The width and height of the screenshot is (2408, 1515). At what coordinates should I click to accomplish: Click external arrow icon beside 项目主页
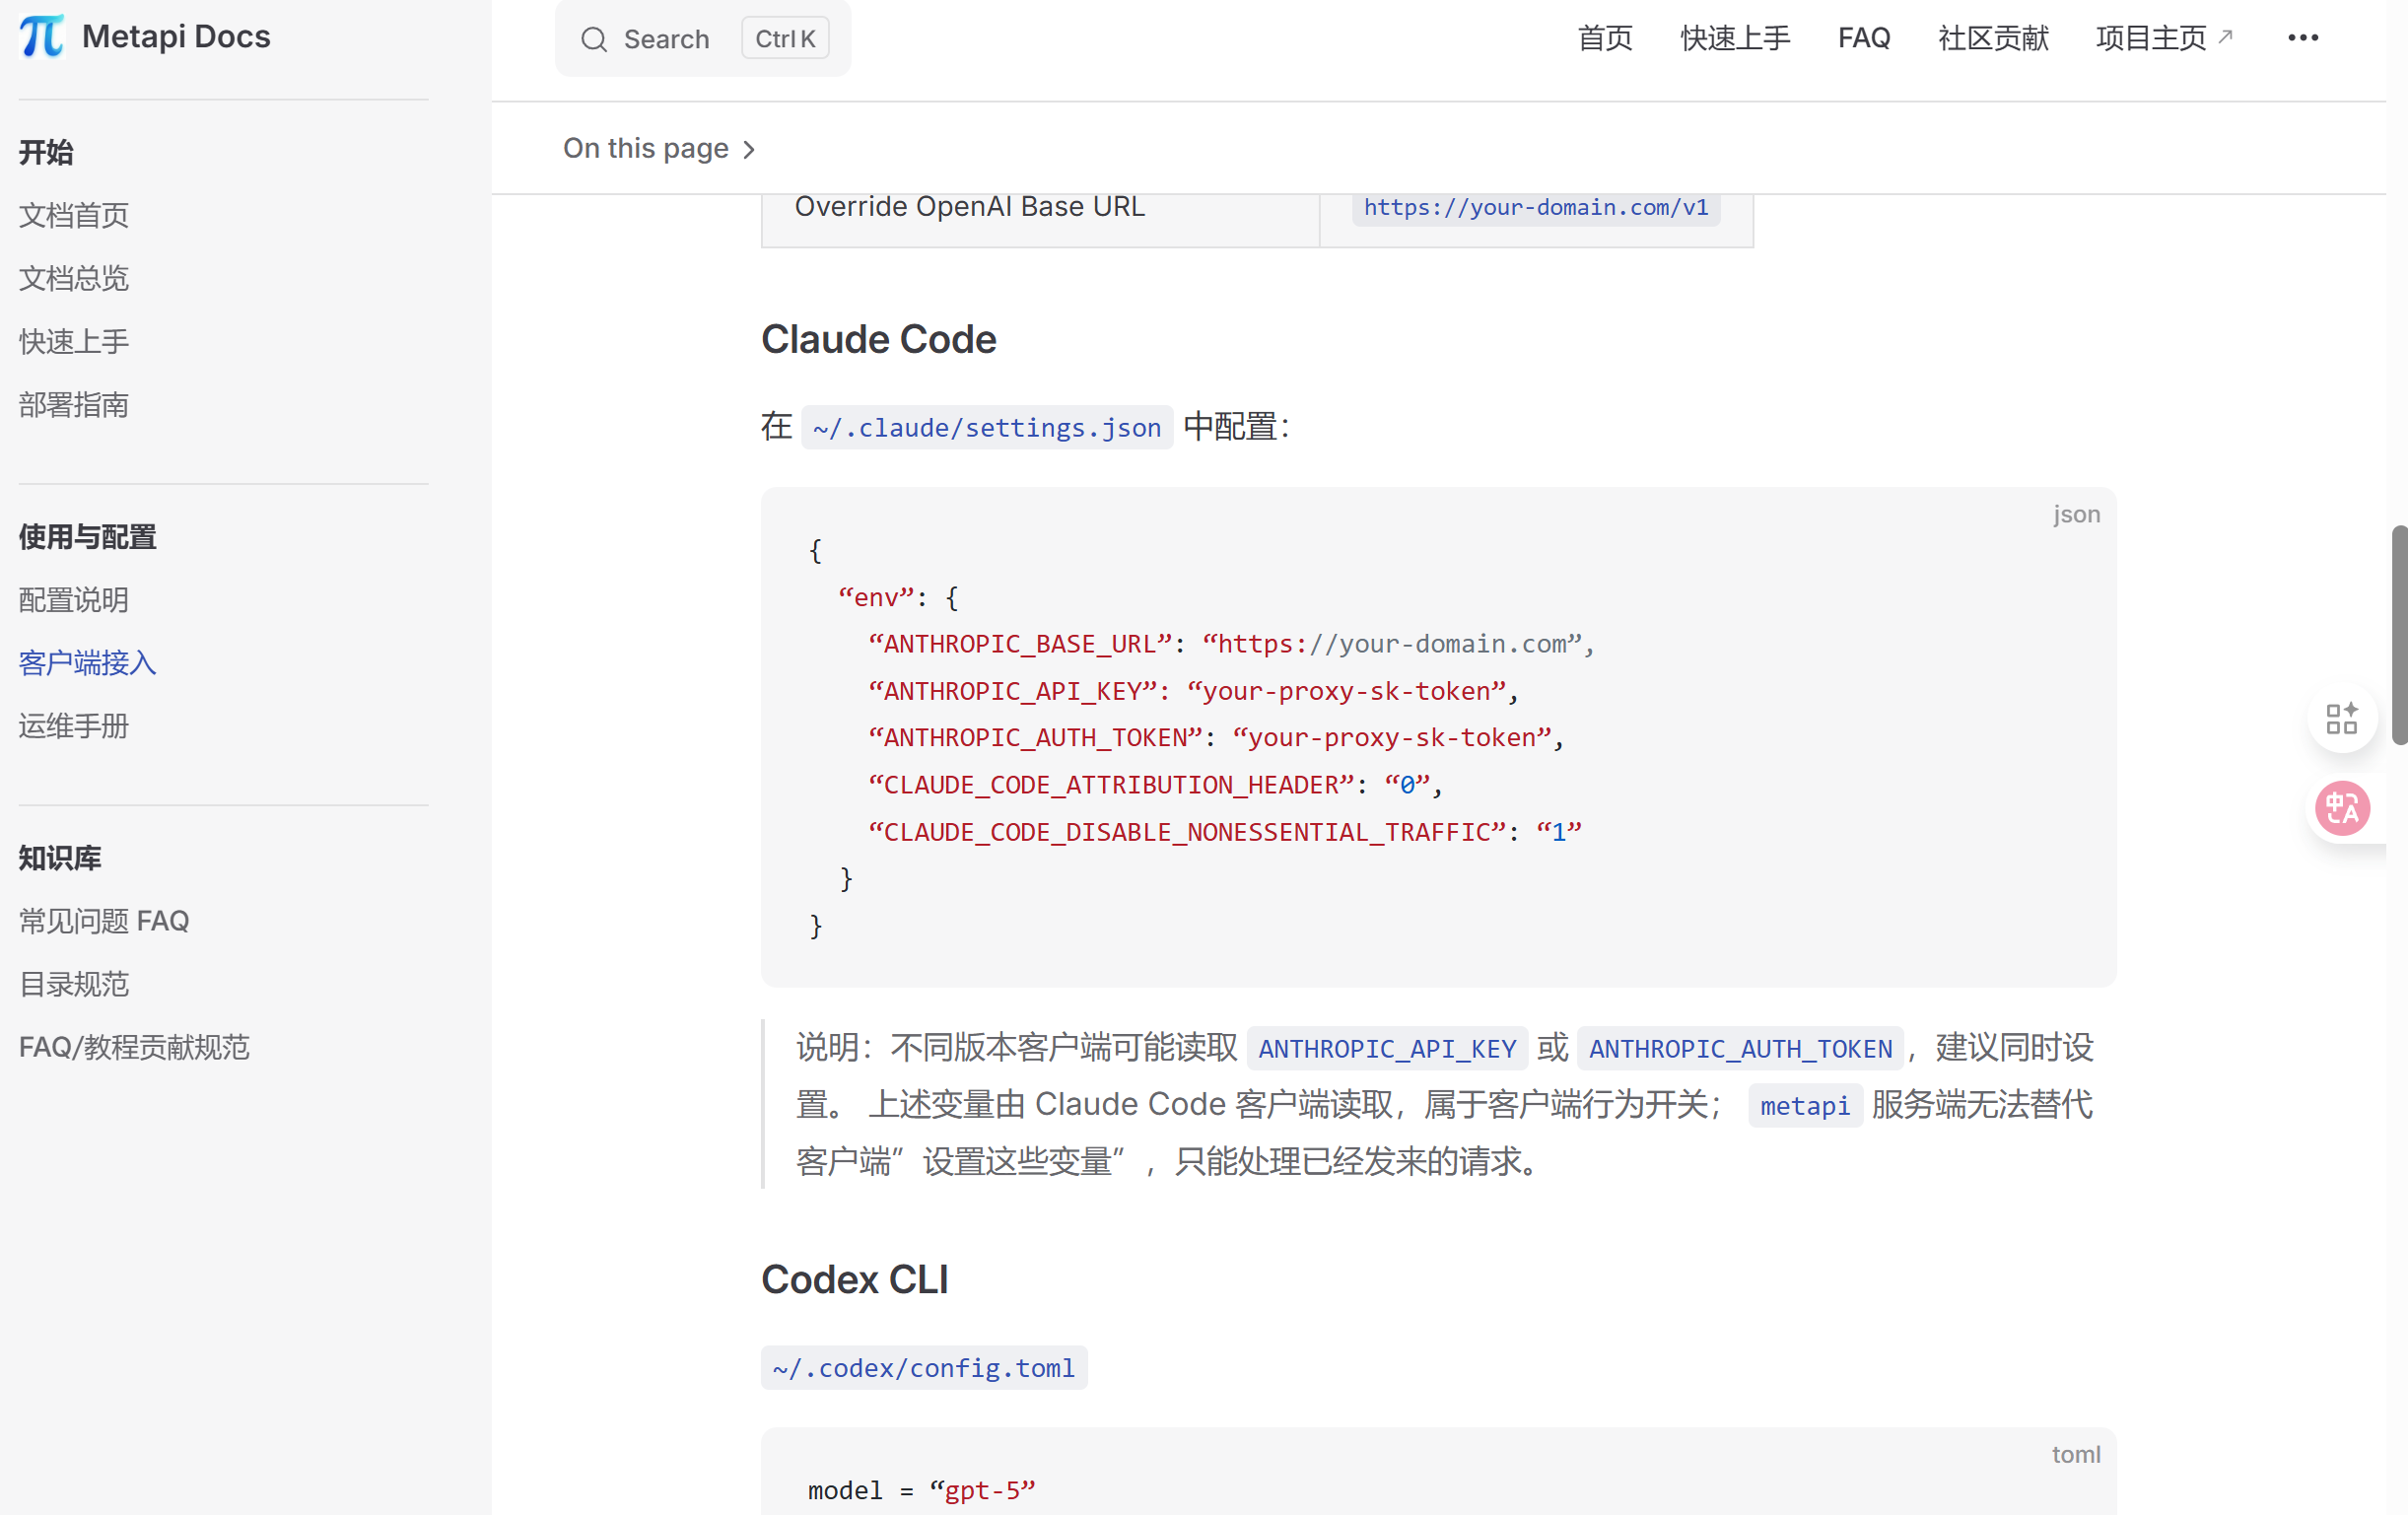pos(2225,36)
